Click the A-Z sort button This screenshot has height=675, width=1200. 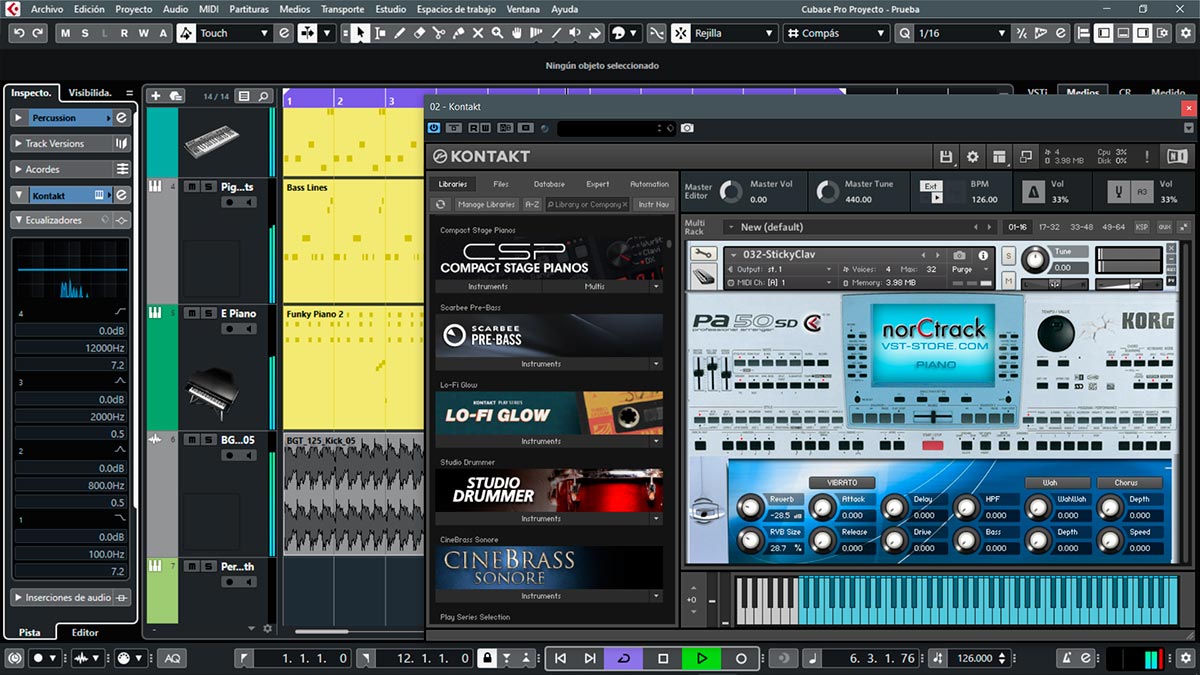[532, 204]
